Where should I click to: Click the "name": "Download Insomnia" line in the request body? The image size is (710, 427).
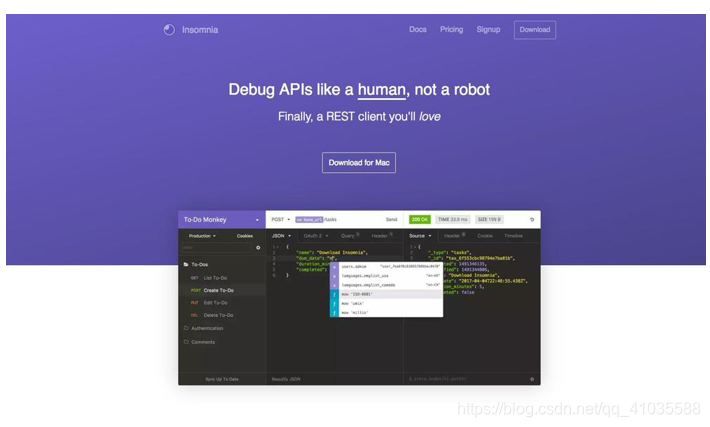(x=332, y=253)
